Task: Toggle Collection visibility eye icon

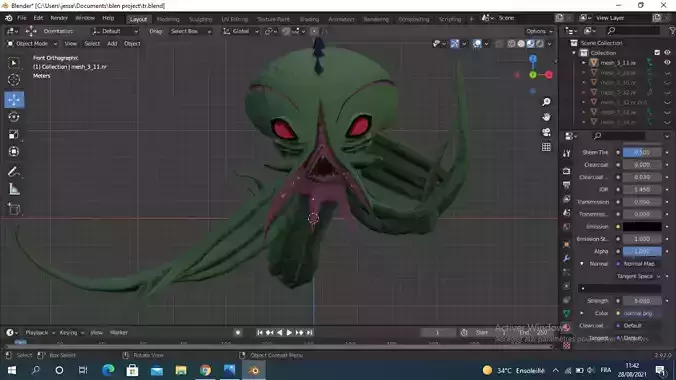Action: pyautogui.click(x=667, y=53)
